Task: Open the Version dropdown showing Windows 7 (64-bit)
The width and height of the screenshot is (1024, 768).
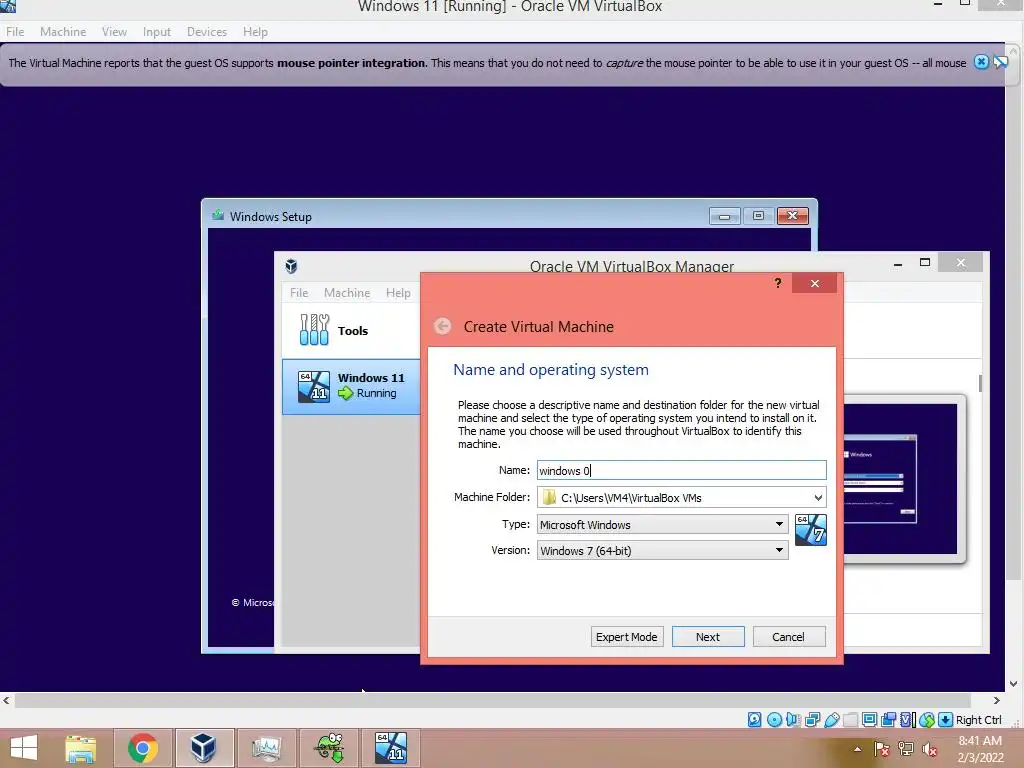Action: point(662,551)
